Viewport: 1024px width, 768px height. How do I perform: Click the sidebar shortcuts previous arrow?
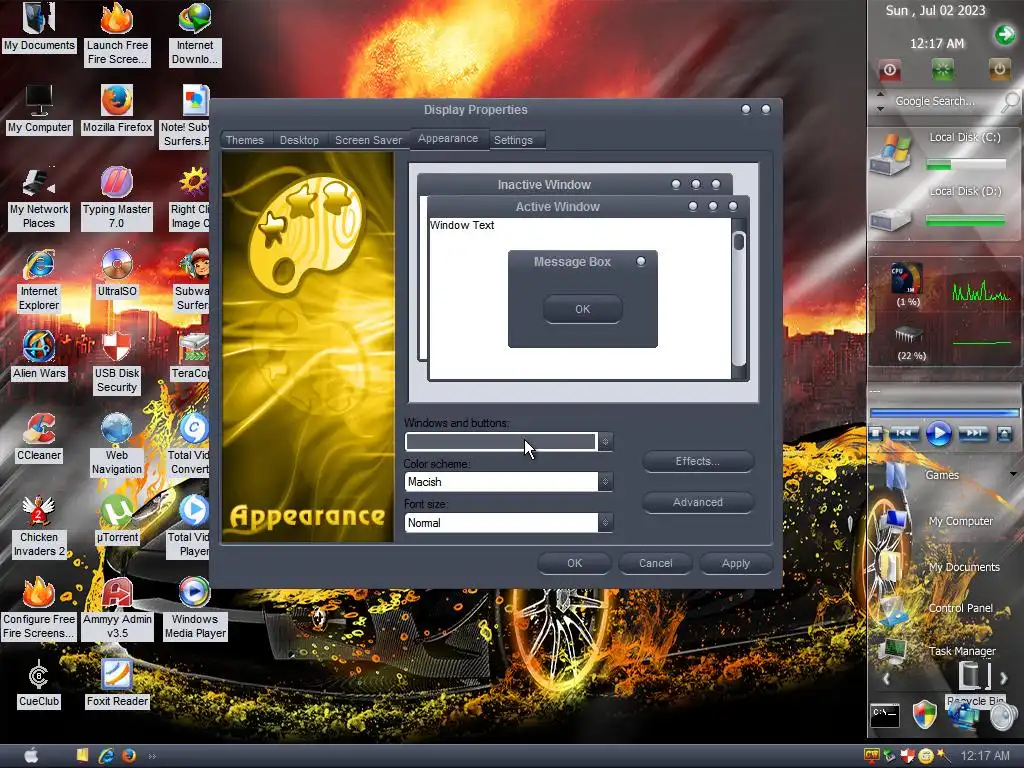click(886, 679)
